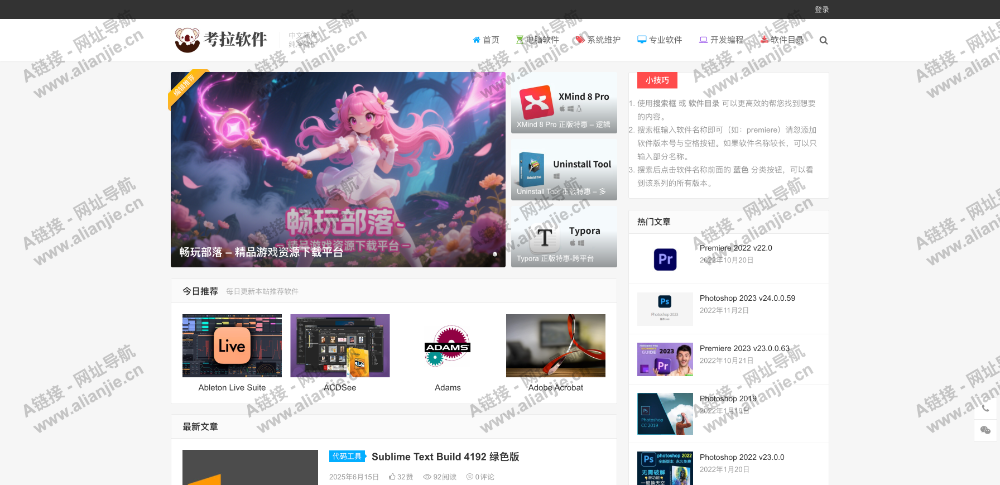Open the Uninstall Tool title link
Image resolution: width=1000 pixels, height=485 pixels.
[582, 164]
